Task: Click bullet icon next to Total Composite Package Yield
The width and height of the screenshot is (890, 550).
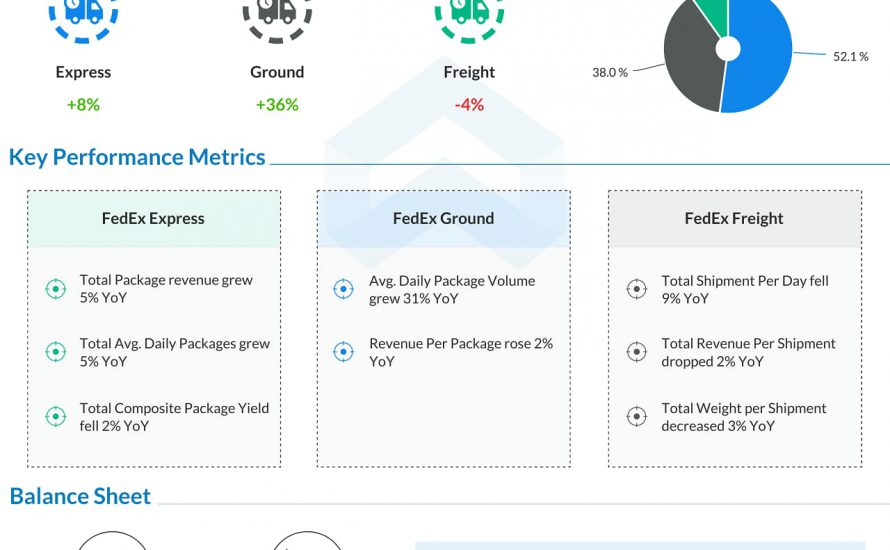Action: tap(56, 417)
